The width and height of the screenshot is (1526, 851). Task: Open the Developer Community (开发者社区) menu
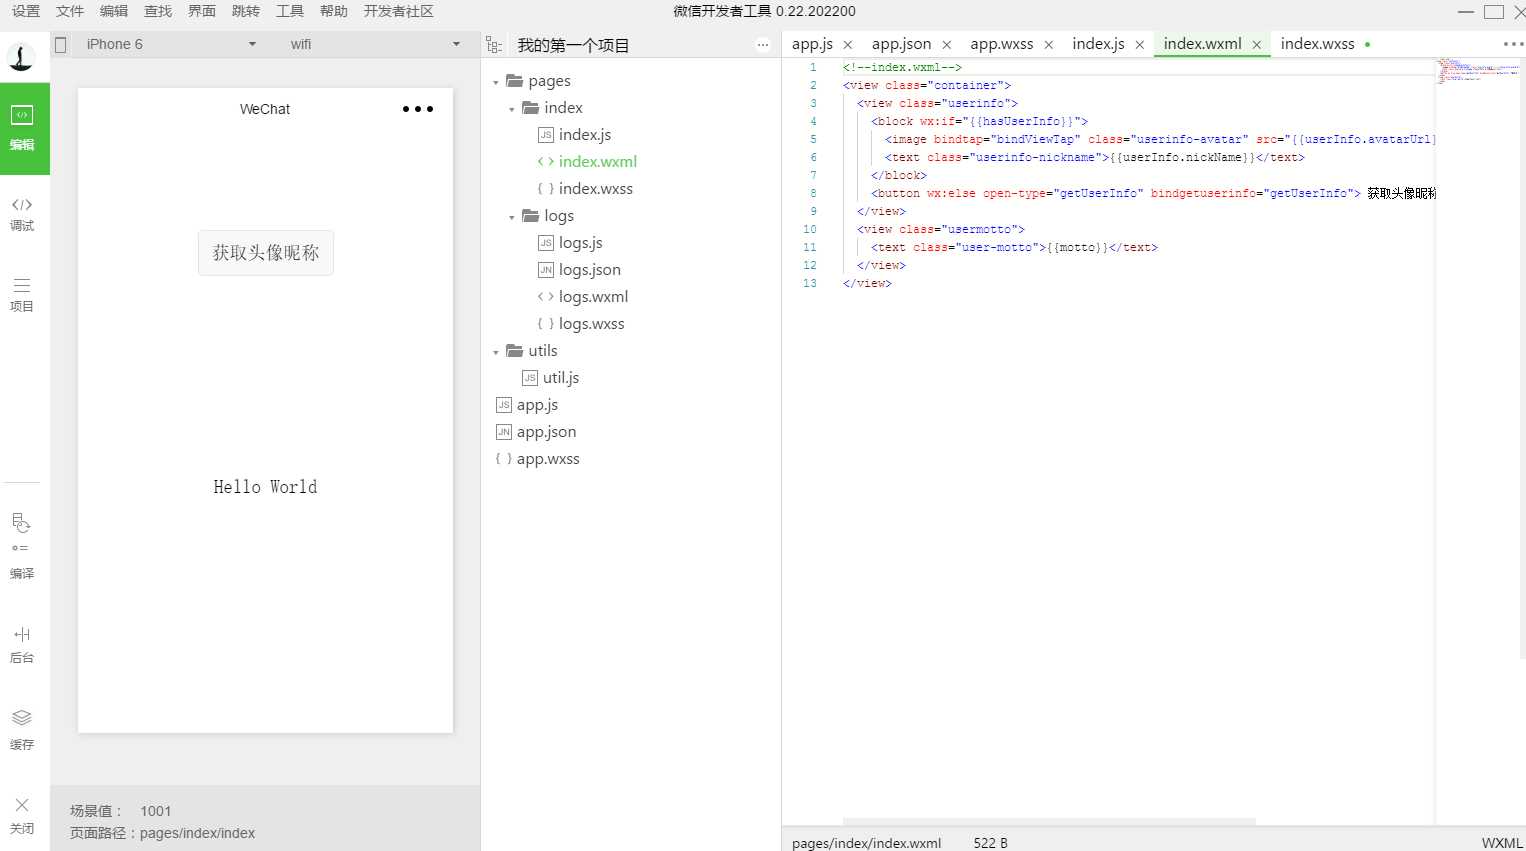(398, 11)
